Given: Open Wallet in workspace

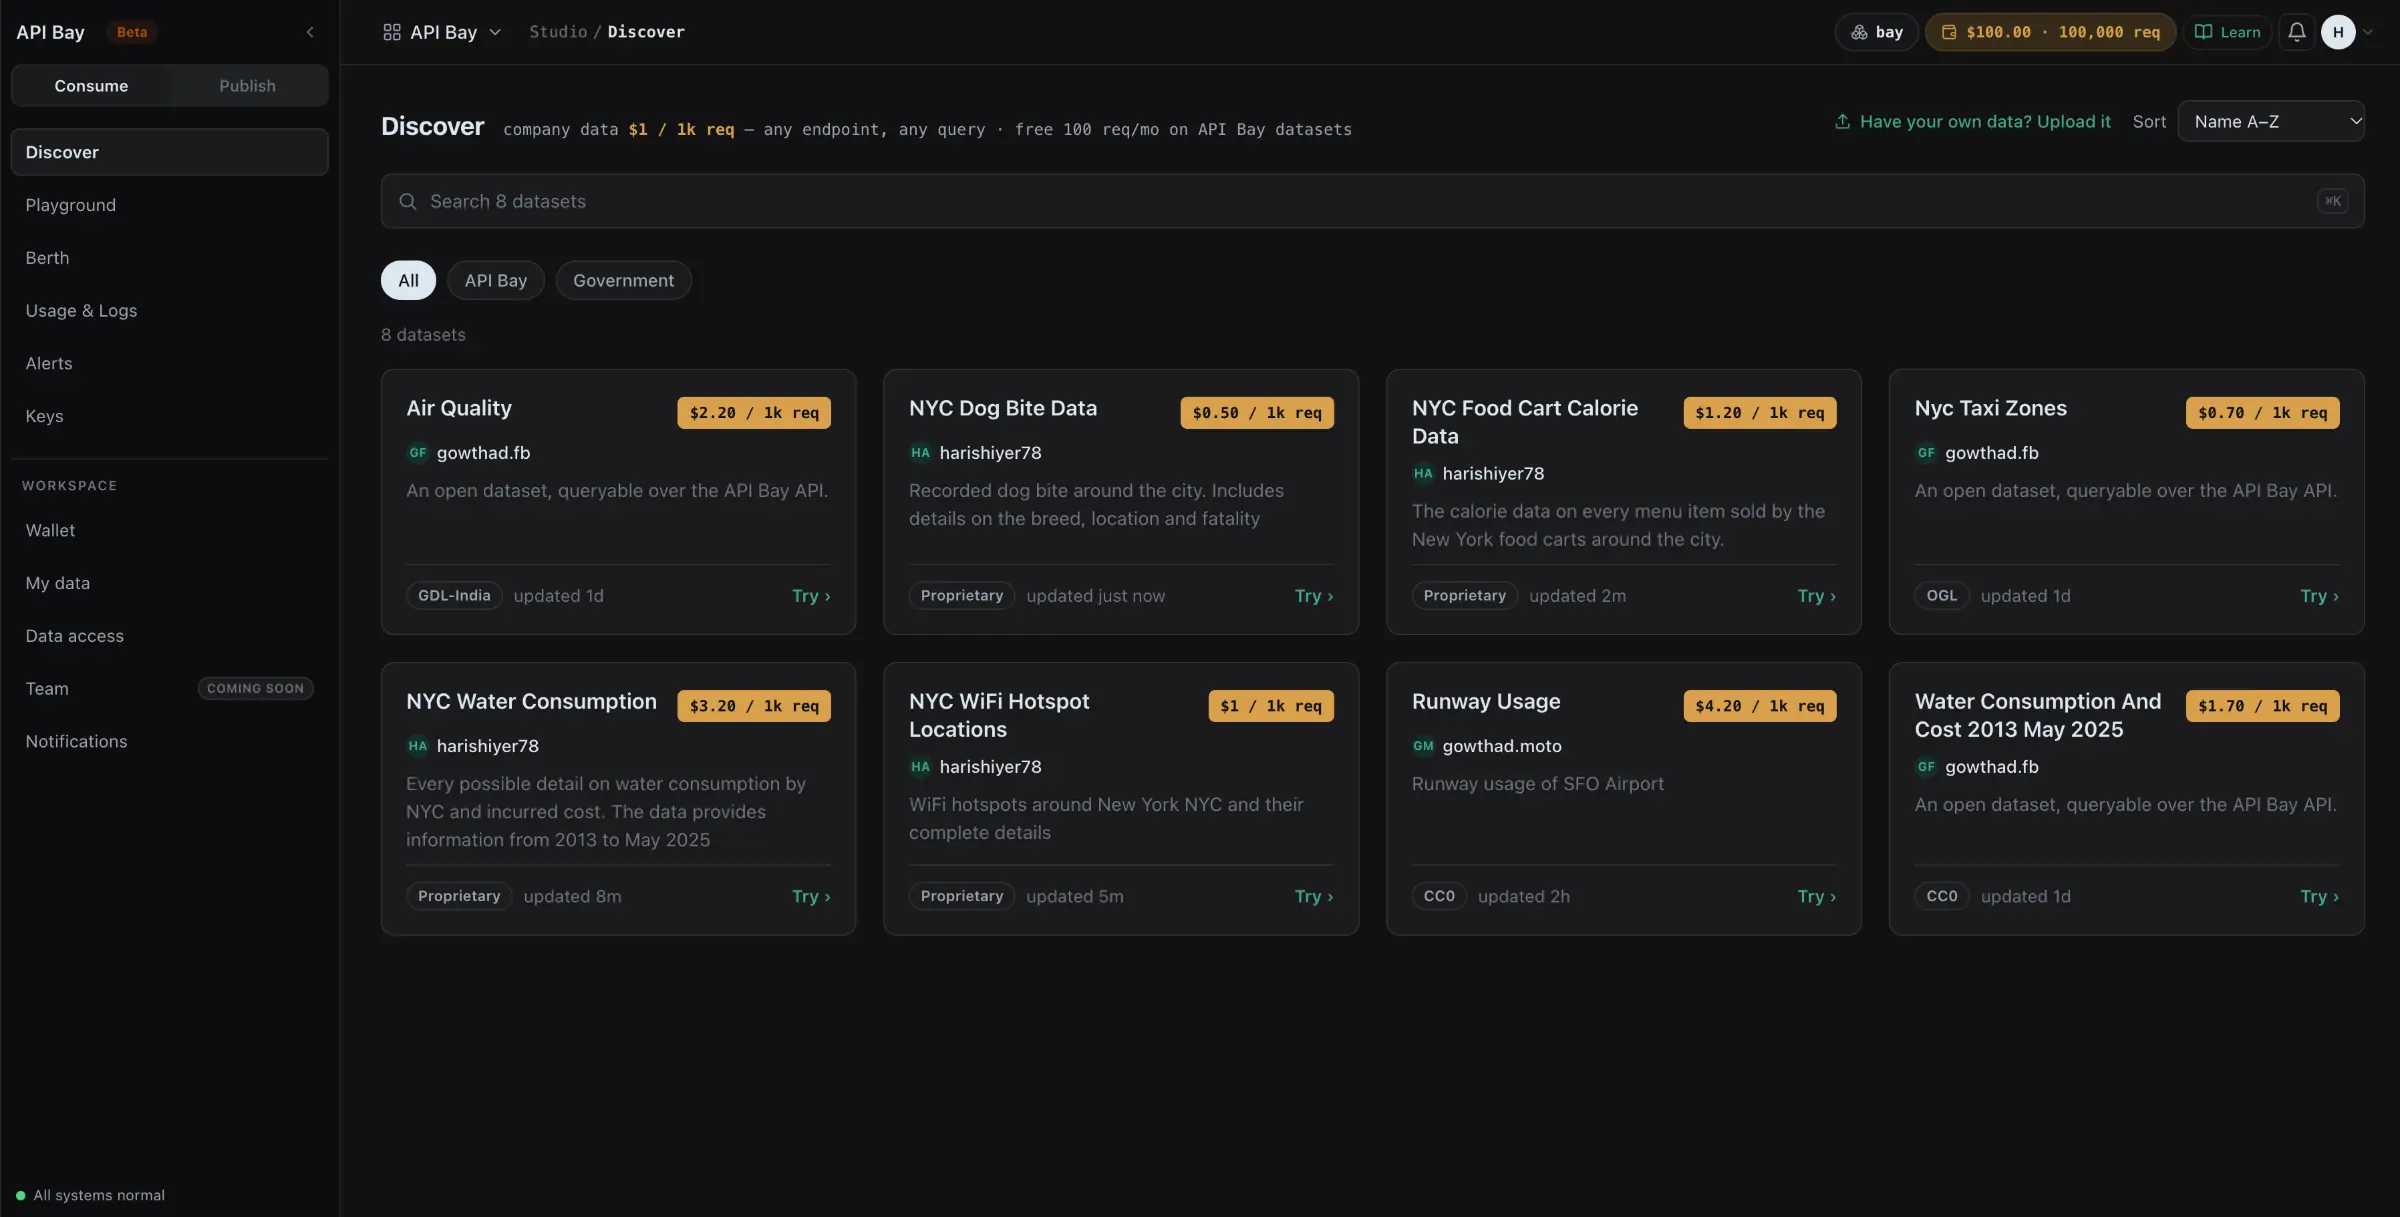Looking at the screenshot, I should 169,530.
